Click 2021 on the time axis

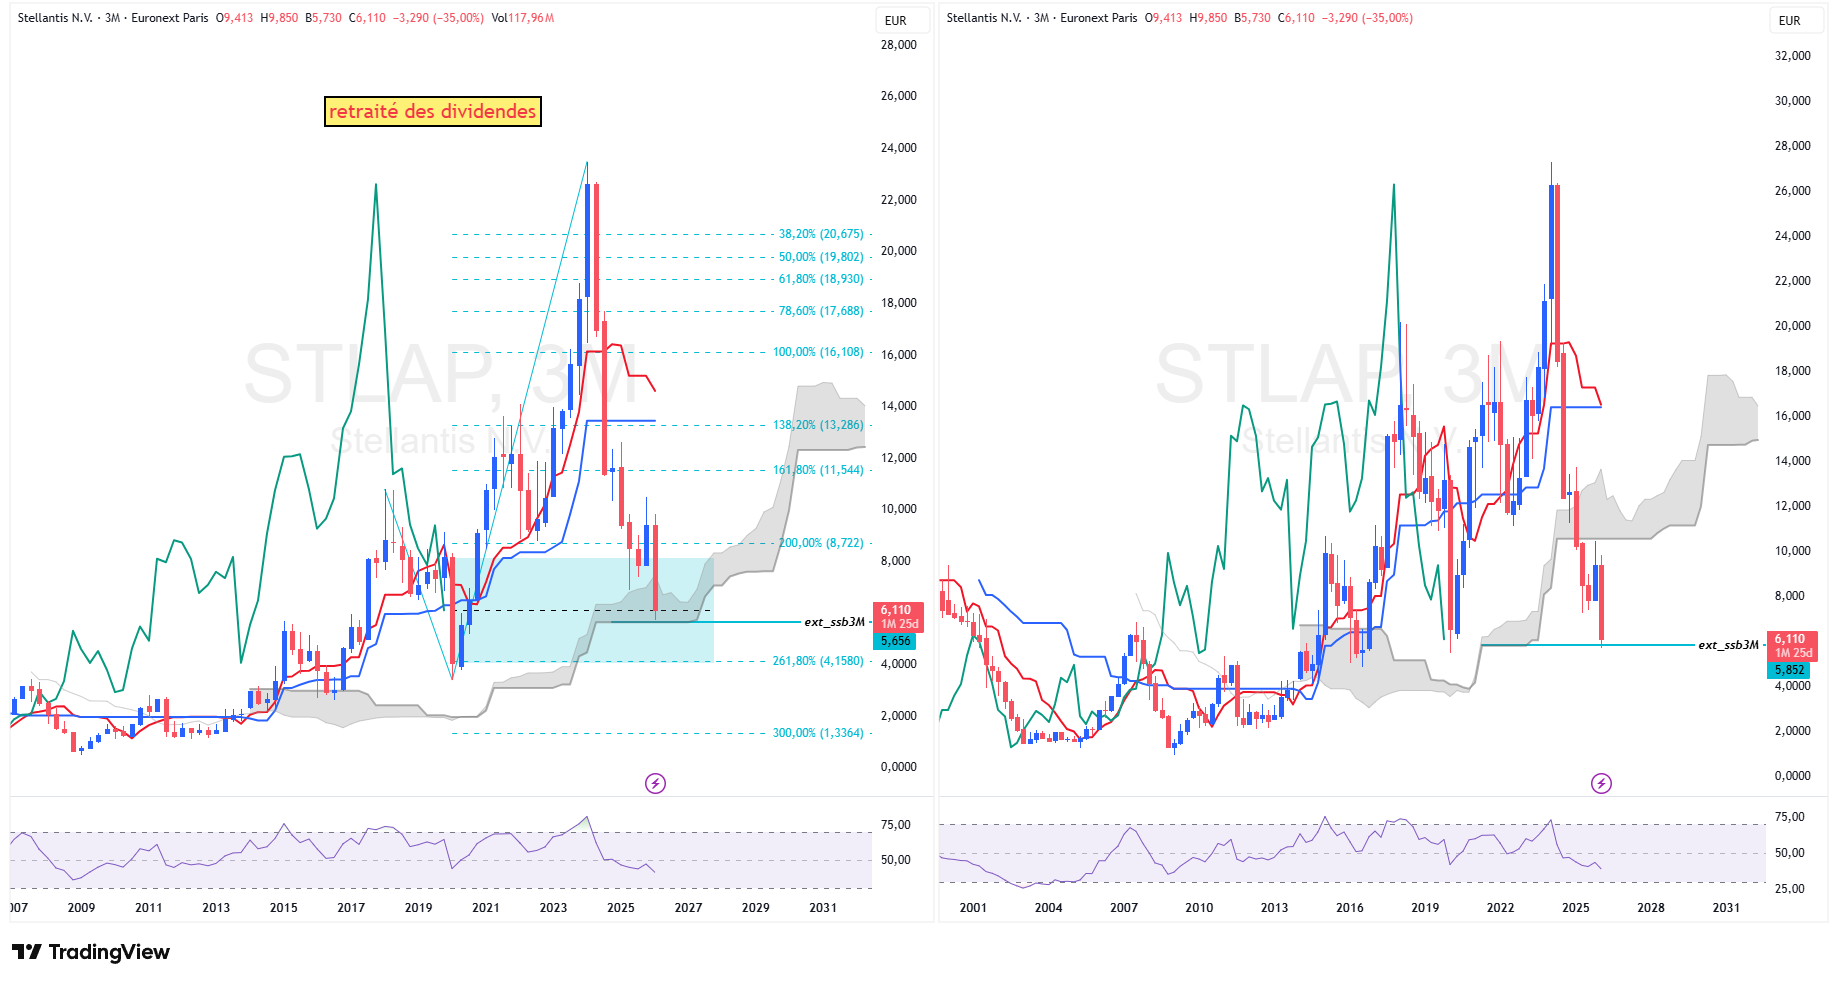[x=486, y=908]
